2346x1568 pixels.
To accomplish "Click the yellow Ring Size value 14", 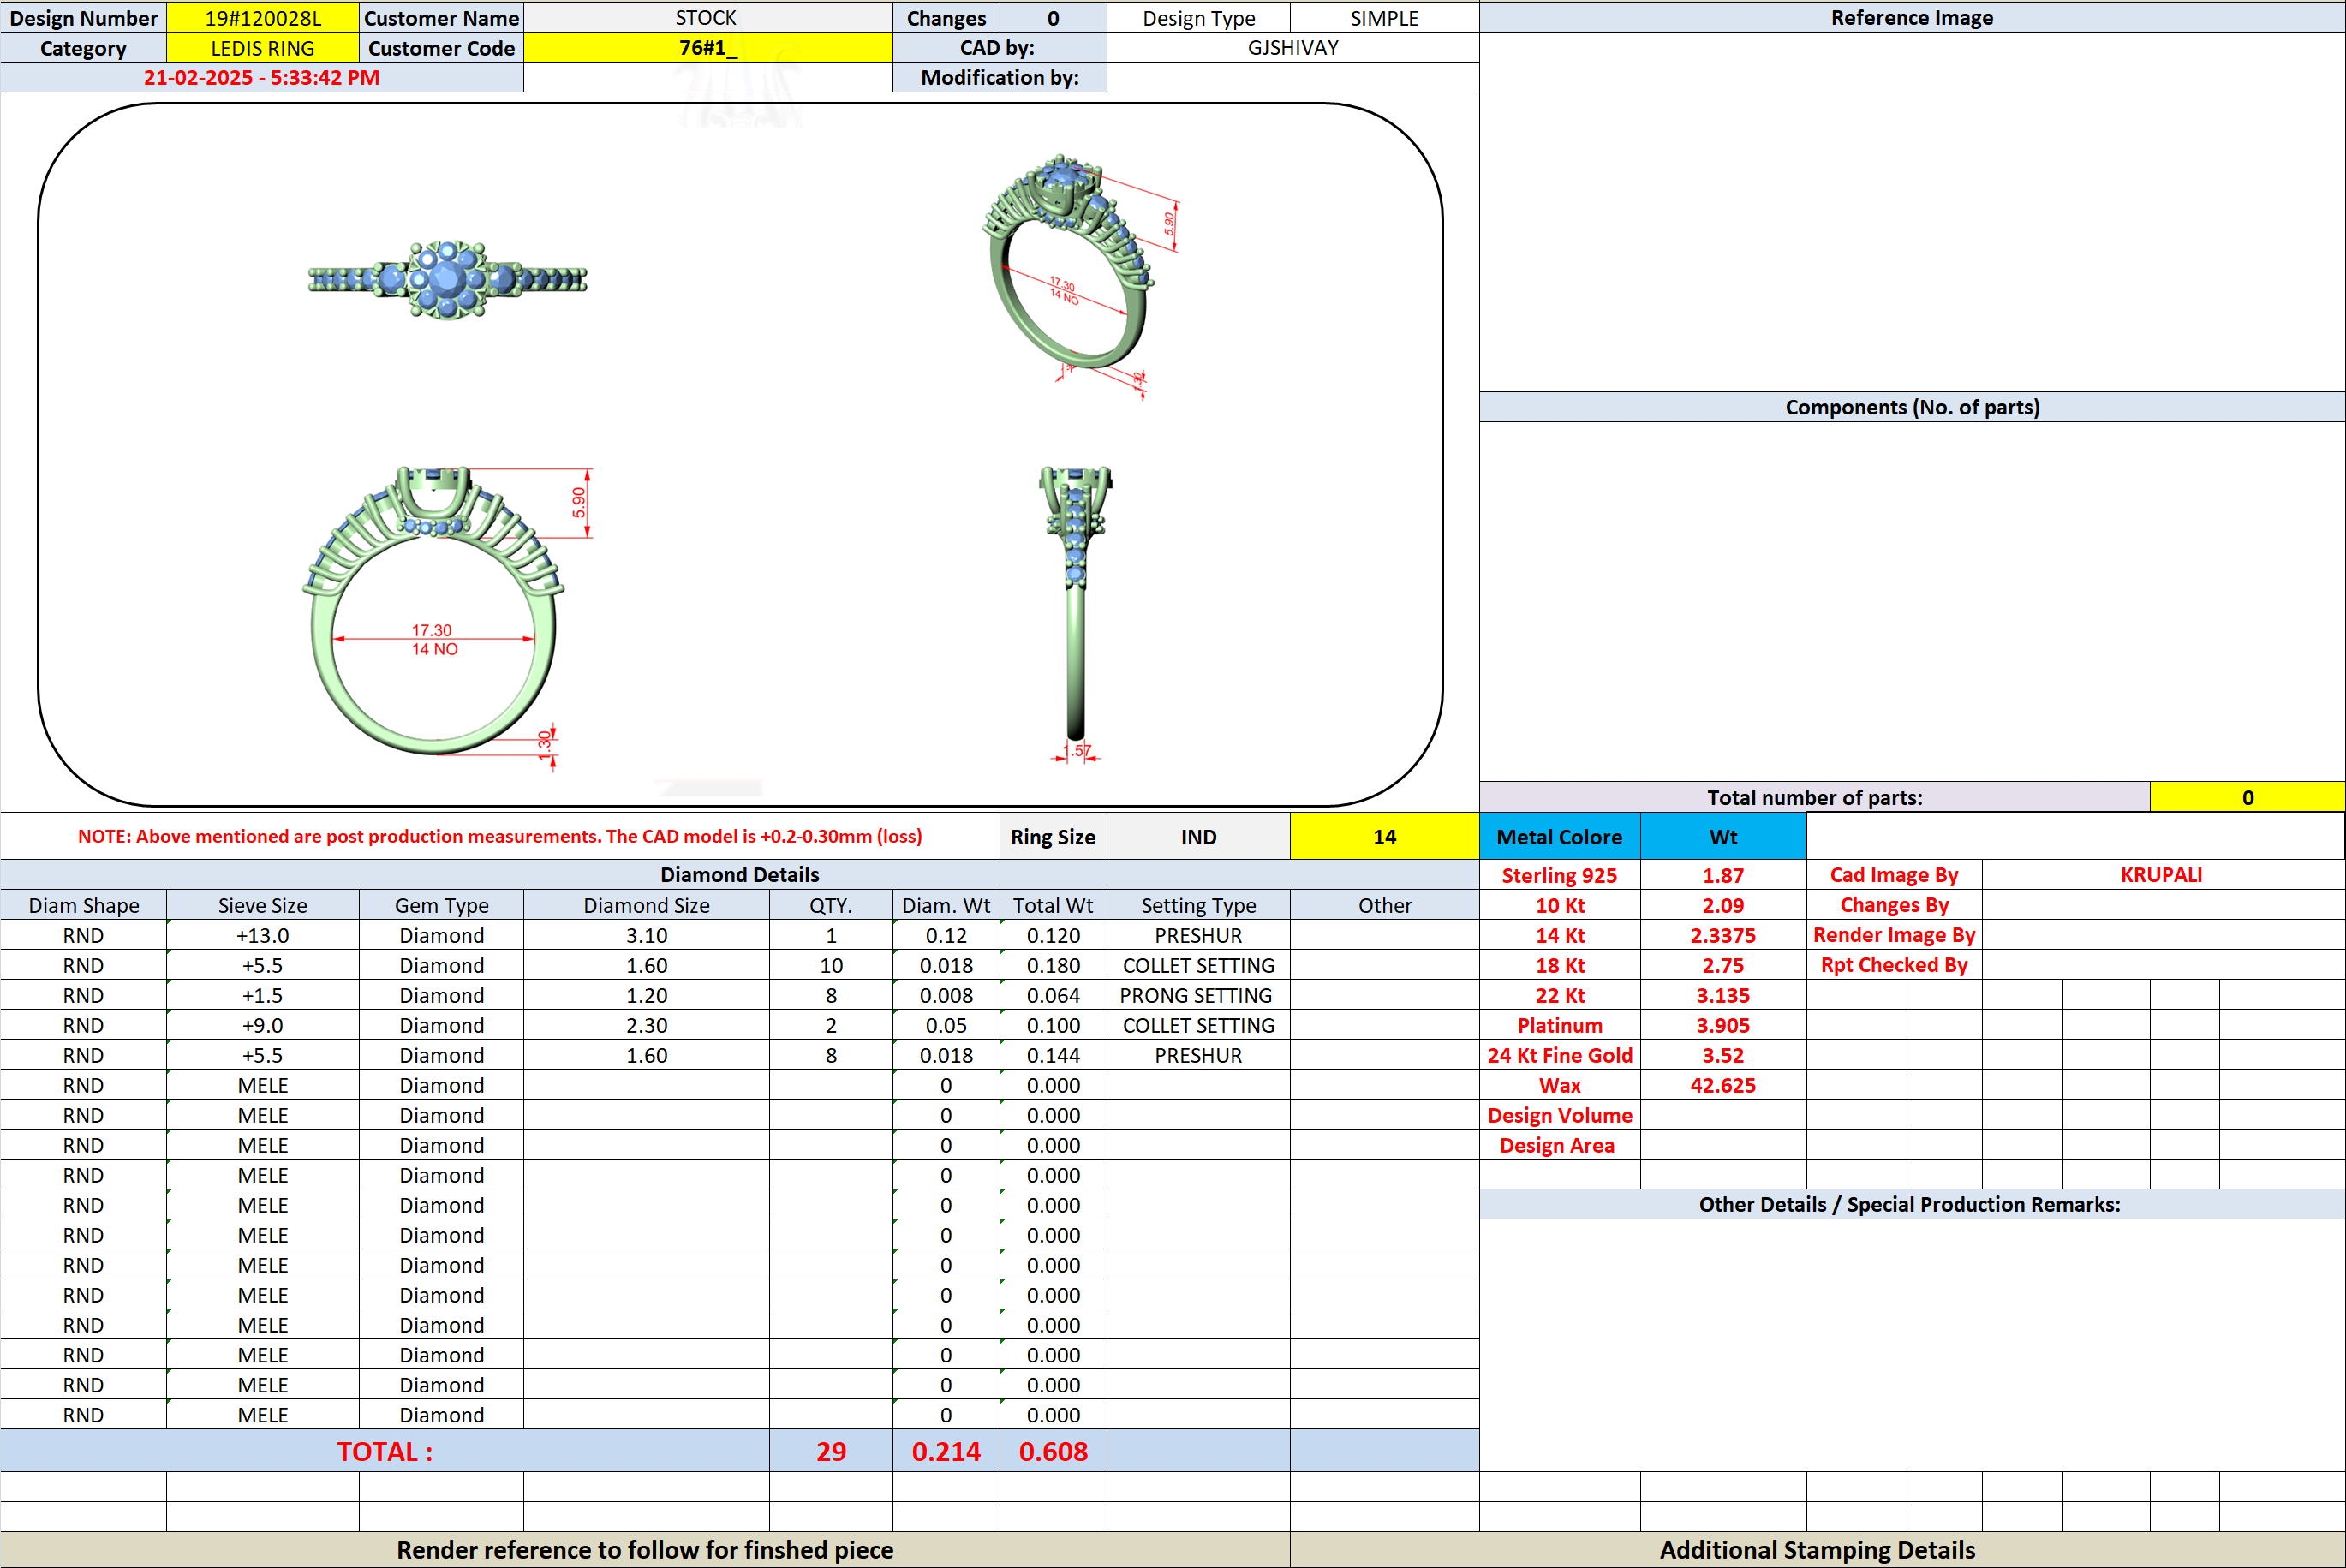I will [x=1384, y=836].
